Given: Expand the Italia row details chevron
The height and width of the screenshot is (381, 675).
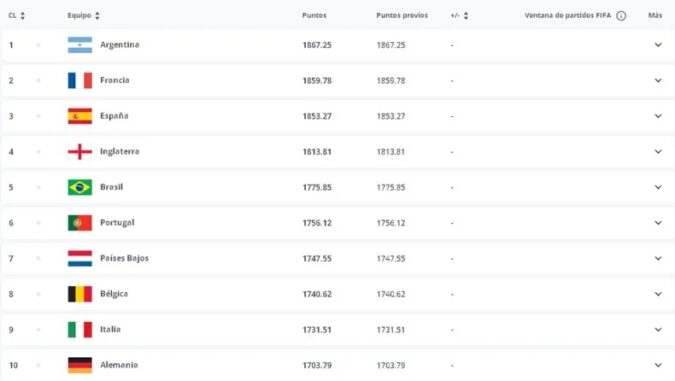Looking at the screenshot, I should [x=658, y=329].
